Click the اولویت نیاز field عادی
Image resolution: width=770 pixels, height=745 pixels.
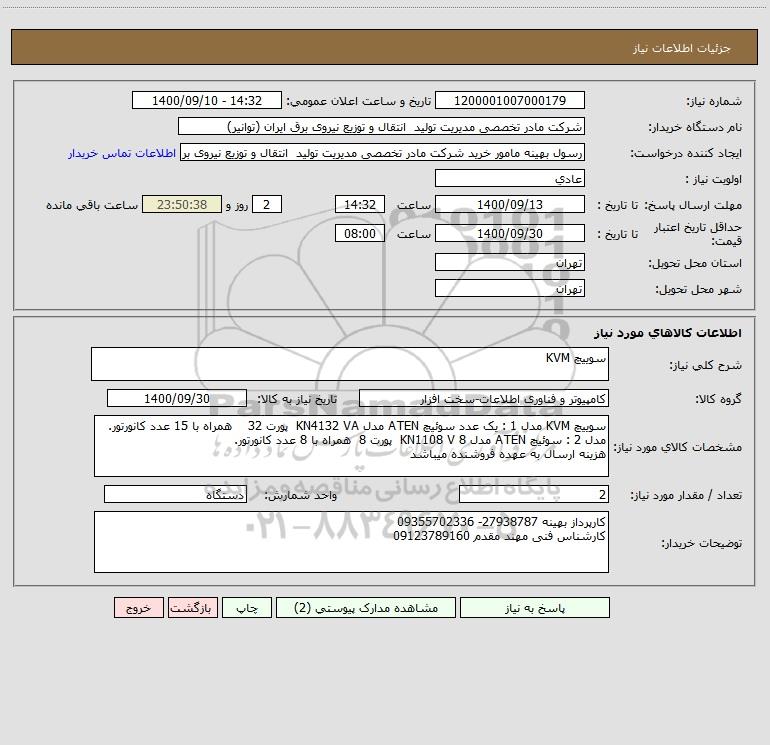coord(510,178)
